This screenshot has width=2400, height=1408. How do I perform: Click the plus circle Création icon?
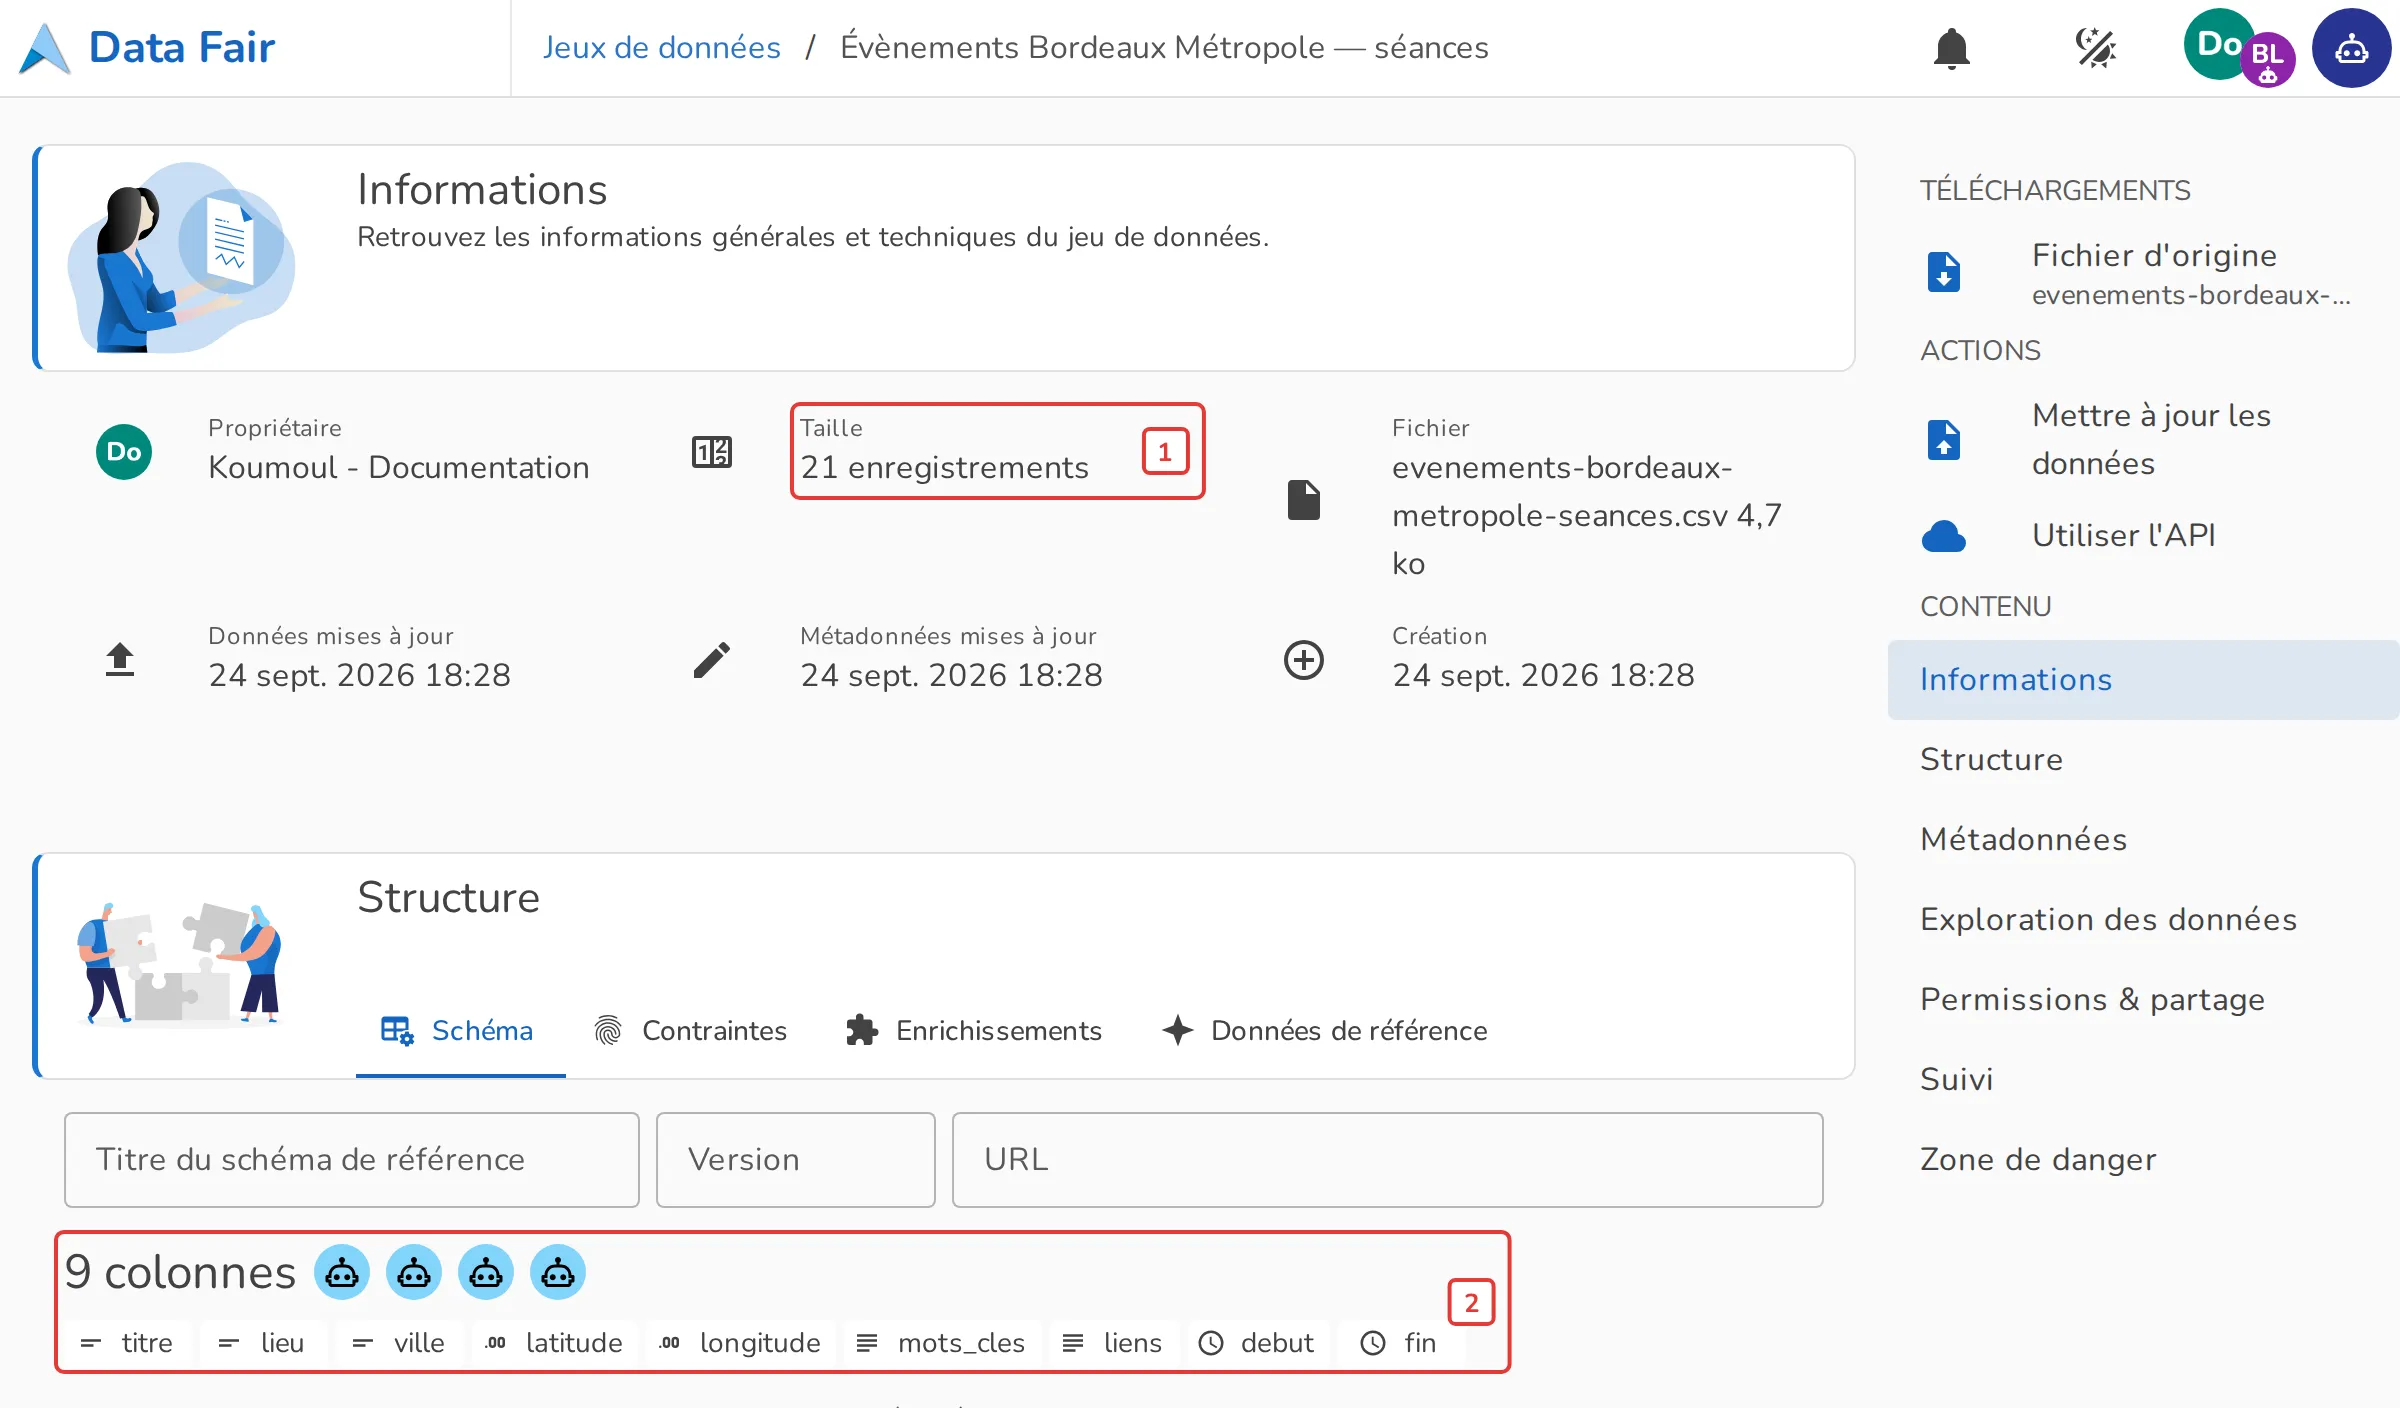[1304, 660]
